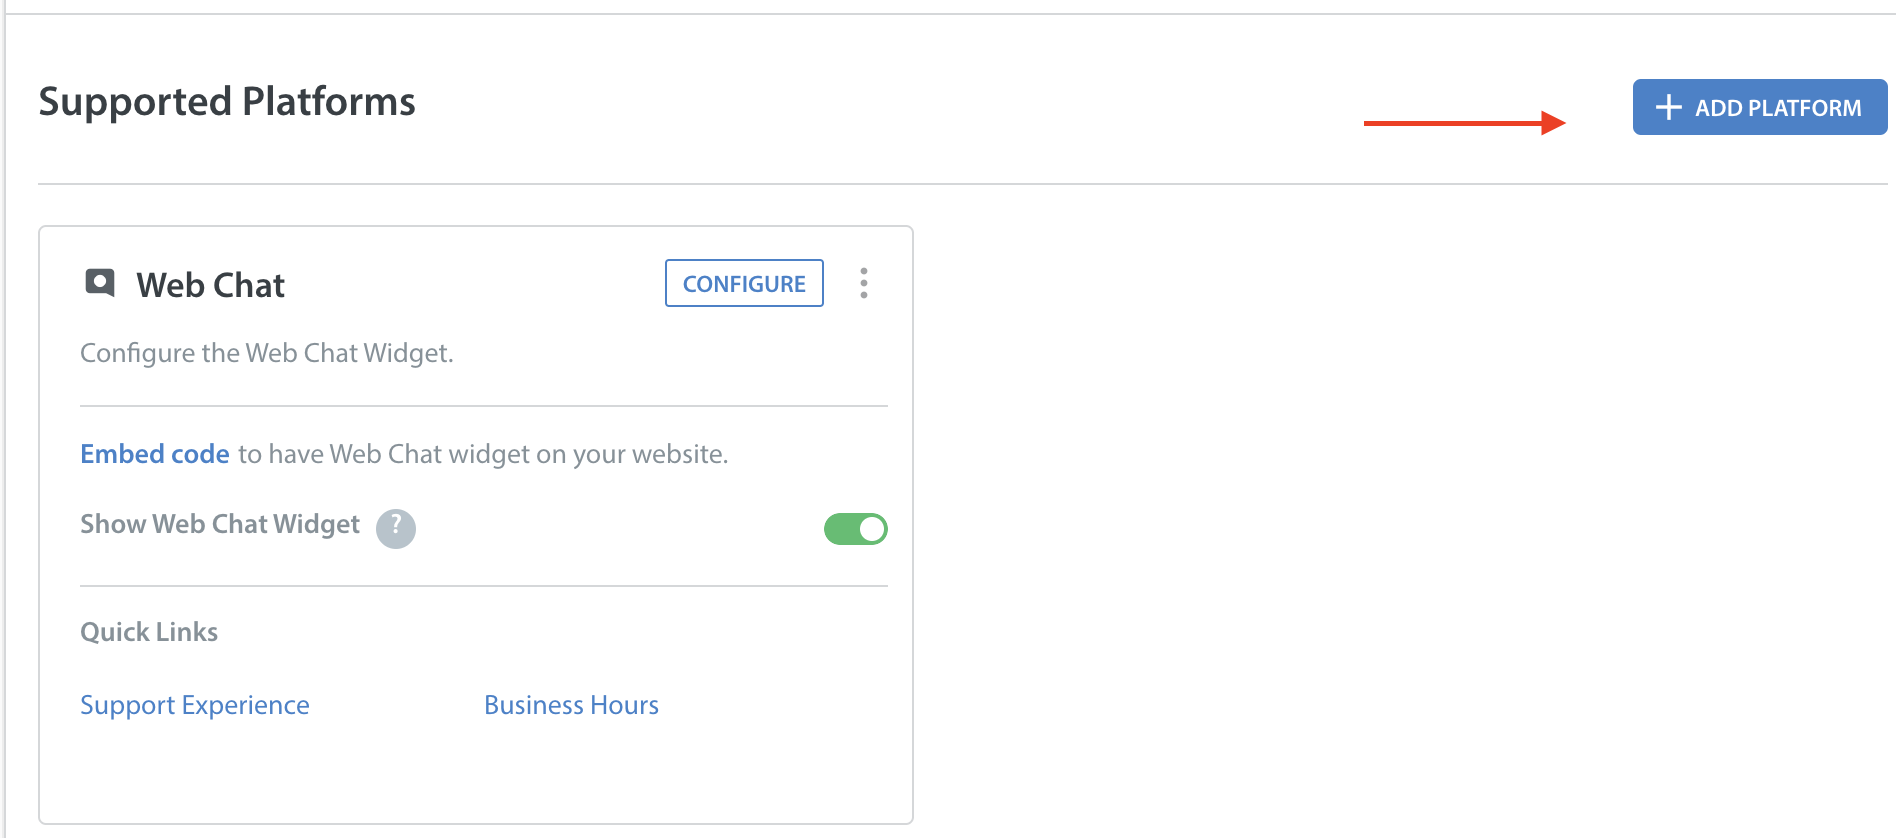Open the Business Hours quick link
This screenshot has width=1896, height=838.
(571, 705)
